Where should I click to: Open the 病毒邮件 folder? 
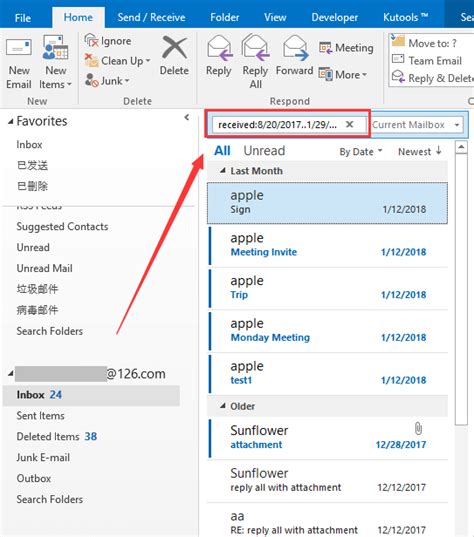click(x=38, y=310)
